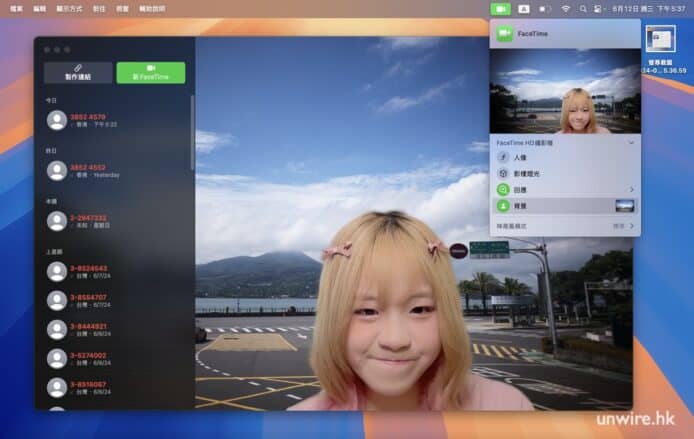Click avatar of contact 3852 4579

(56, 120)
